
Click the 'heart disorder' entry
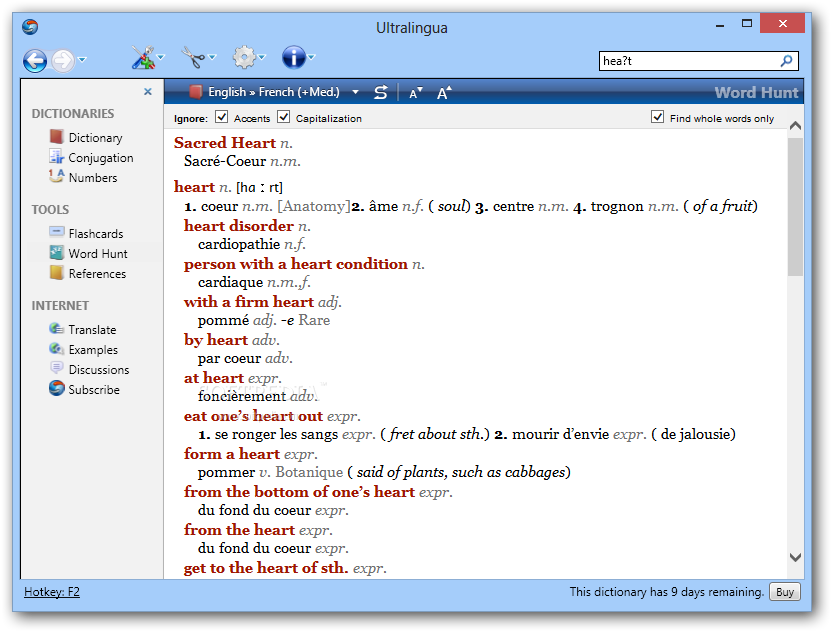[x=239, y=226]
